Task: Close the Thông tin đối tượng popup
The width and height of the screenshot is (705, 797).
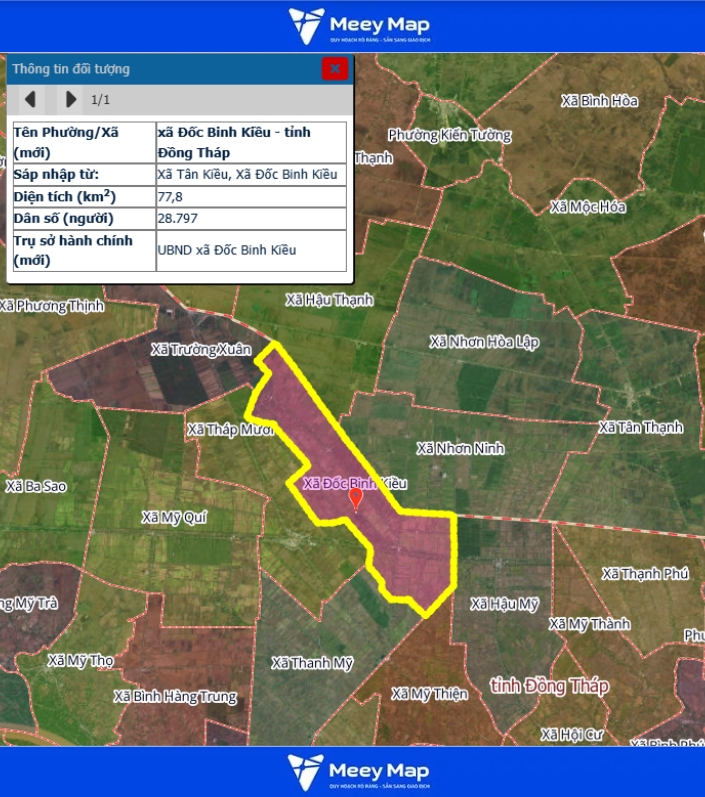Action: pos(335,69)
